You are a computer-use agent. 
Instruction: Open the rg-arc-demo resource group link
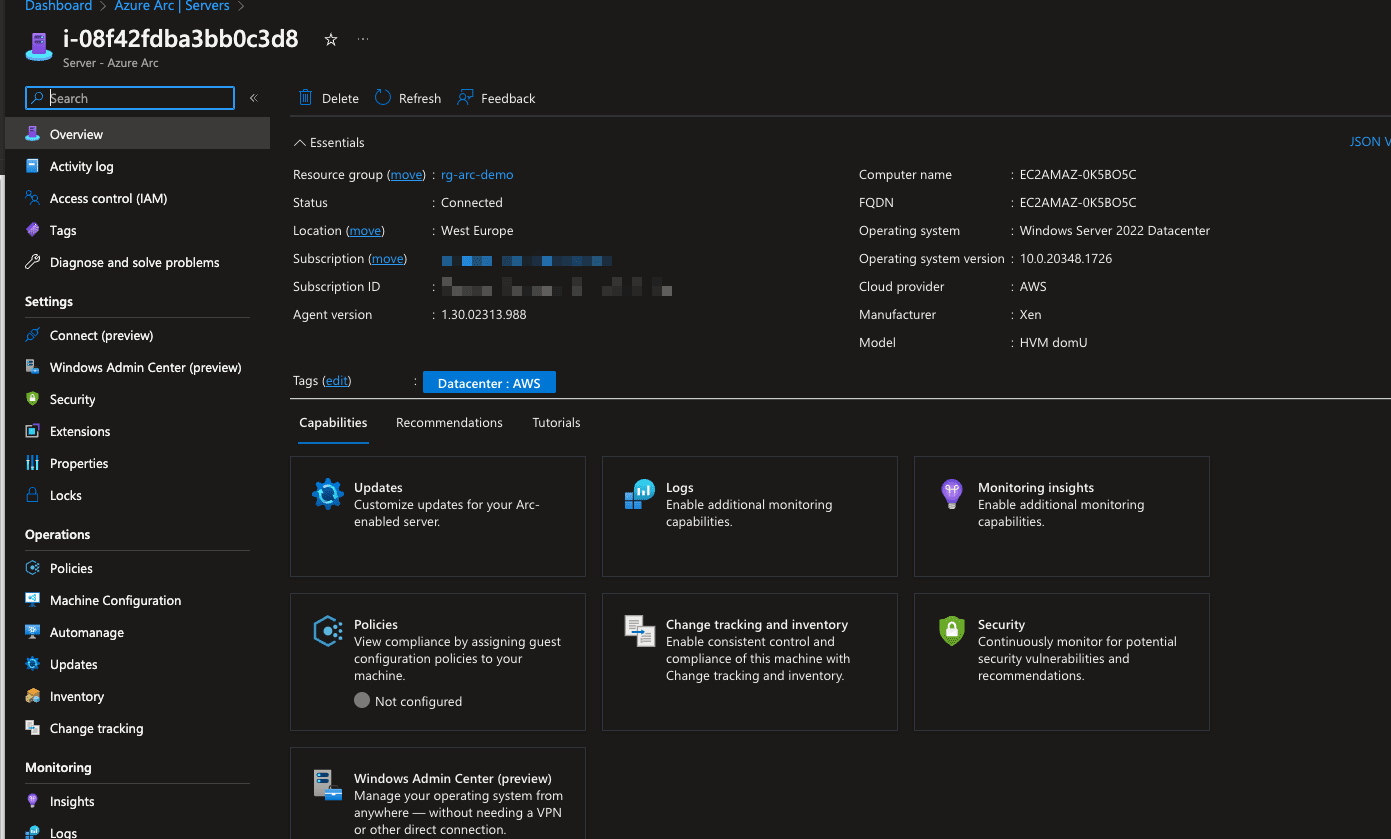tap(477, 174)
